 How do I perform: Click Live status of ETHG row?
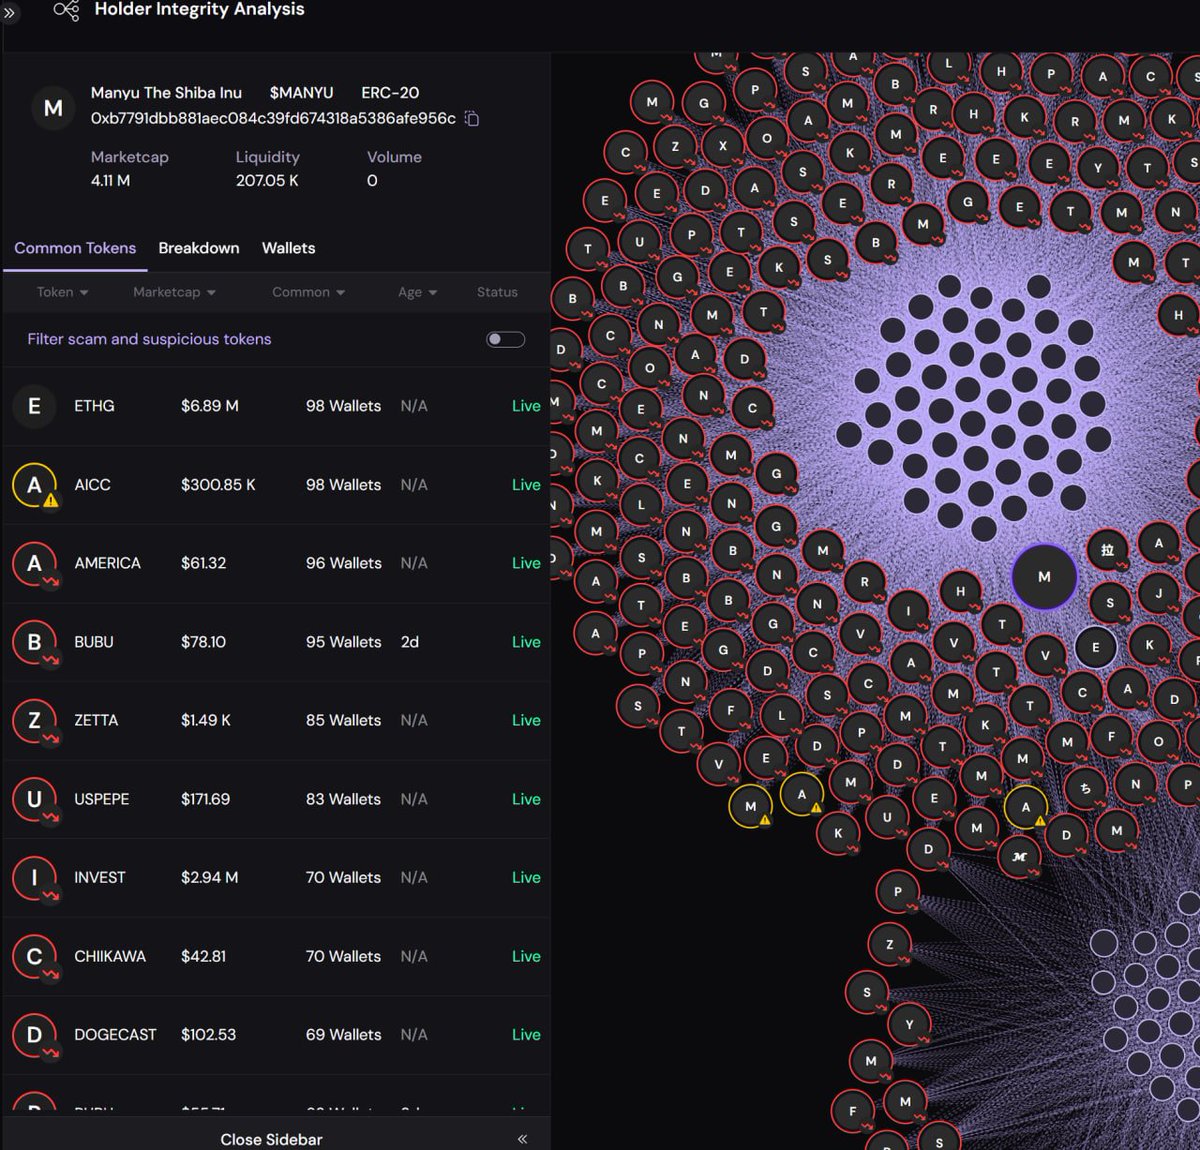(x=526, y=406)
